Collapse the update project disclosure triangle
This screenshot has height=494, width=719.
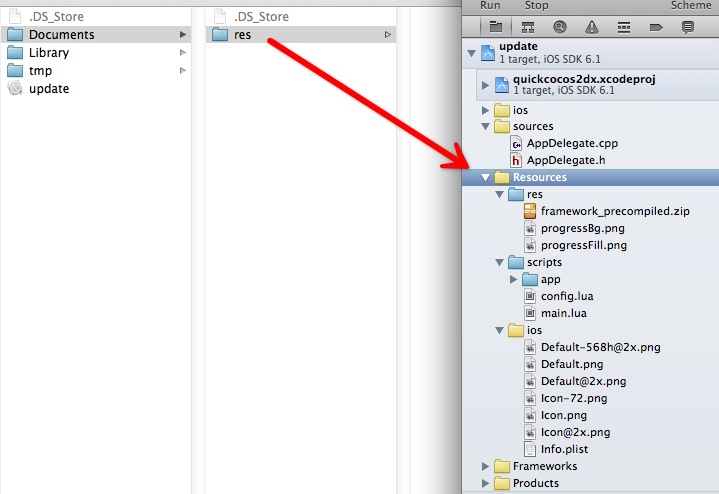click(x=472, y=54)
